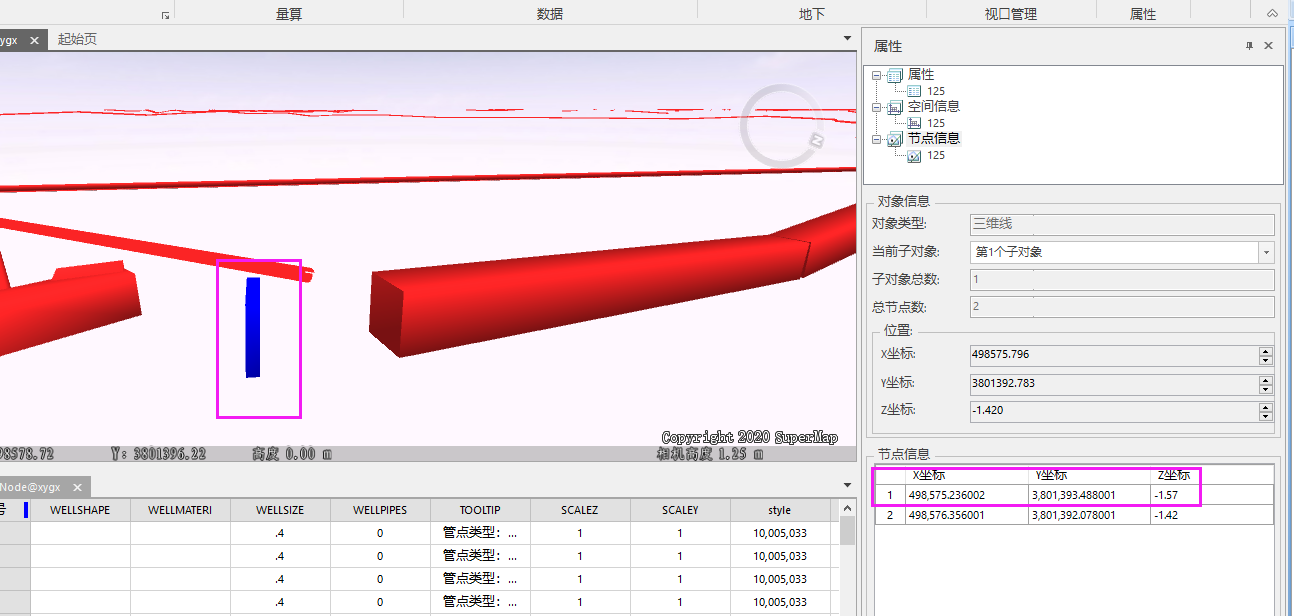The image size is (1294, 616).
Task: Click the Z坐标 position input field
Action: click(x=1114, y=410)
